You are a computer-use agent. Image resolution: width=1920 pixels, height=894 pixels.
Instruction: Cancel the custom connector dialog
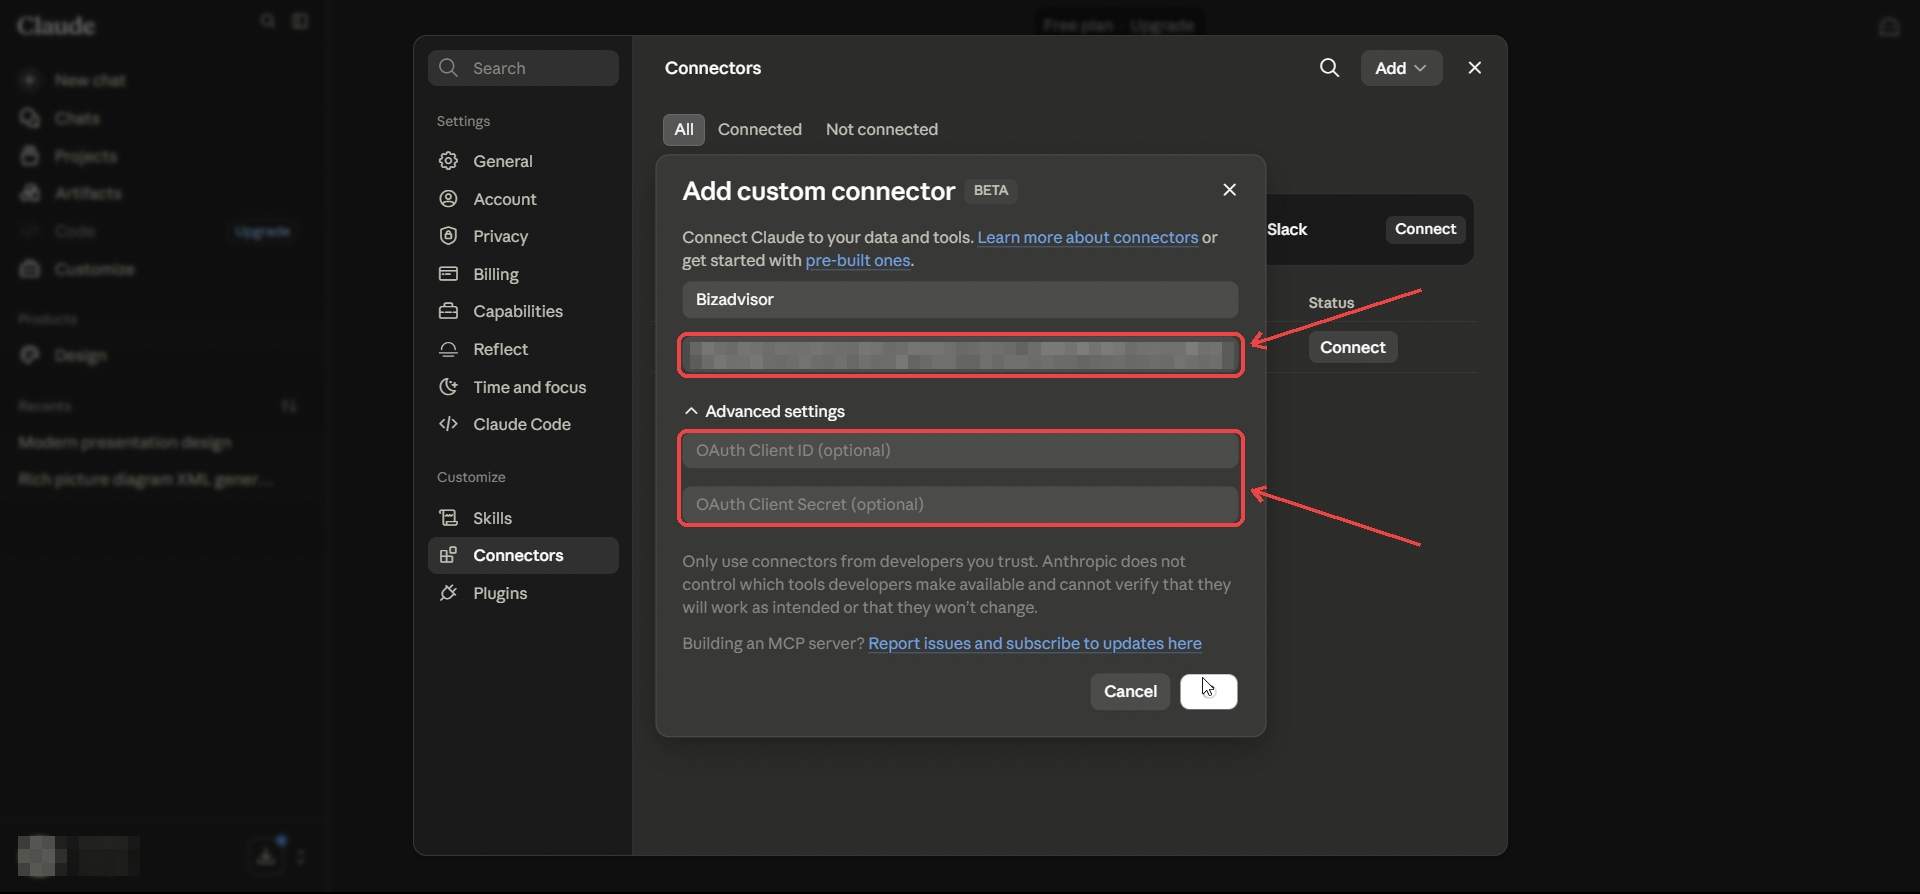pos(1130,691)
